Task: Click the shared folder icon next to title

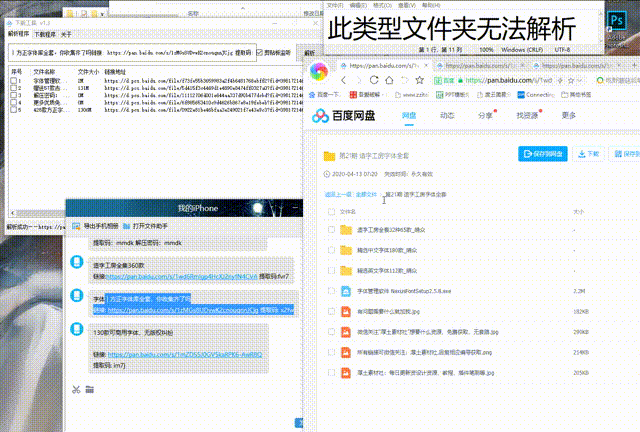Action: pyautogui.click(x=329, y=156)
